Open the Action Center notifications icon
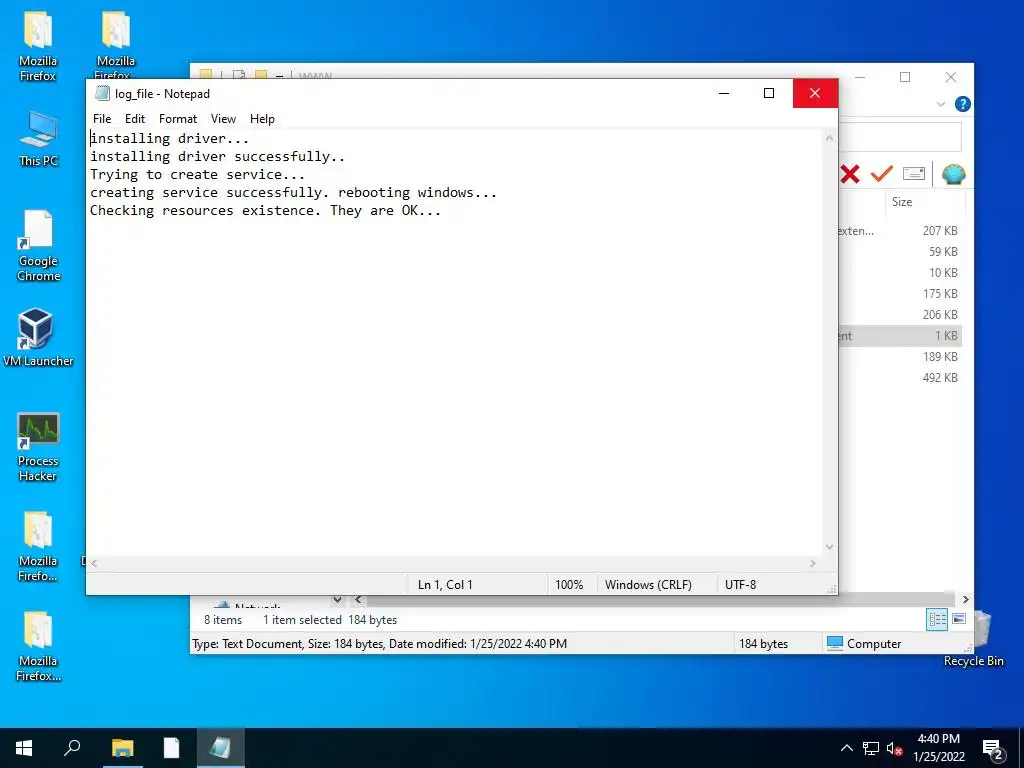The image size is (1024, 768). click(x=993, y=749)
